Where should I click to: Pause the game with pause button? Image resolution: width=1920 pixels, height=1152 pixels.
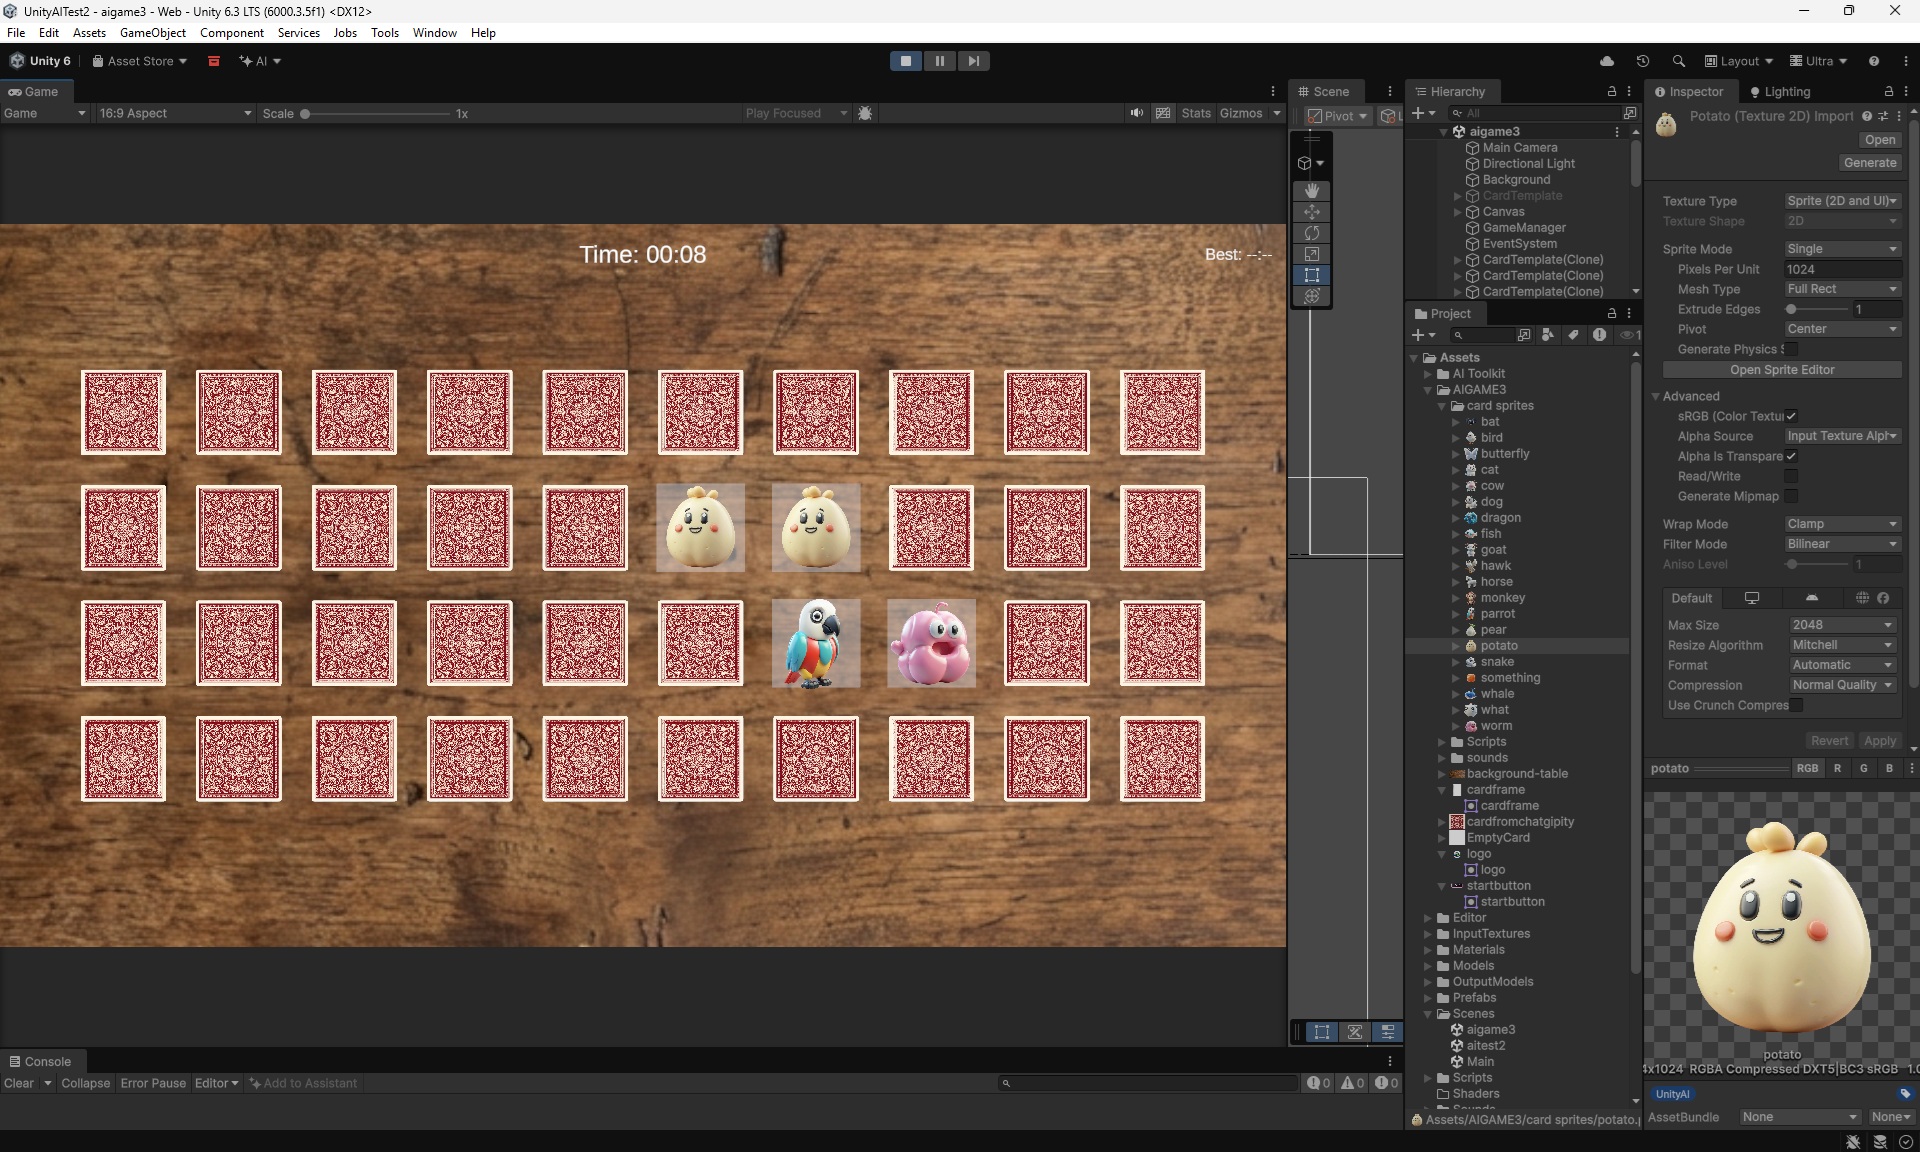click(x=939, y=61)
